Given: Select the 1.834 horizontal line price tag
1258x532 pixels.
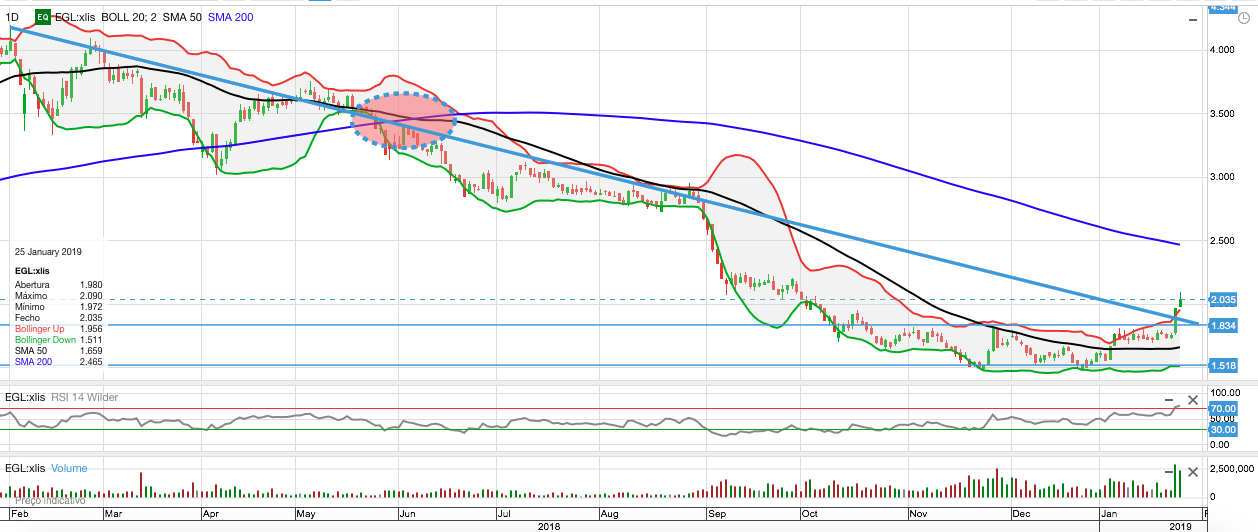Looking at the screenshot, I should [x=1224, y=325].
